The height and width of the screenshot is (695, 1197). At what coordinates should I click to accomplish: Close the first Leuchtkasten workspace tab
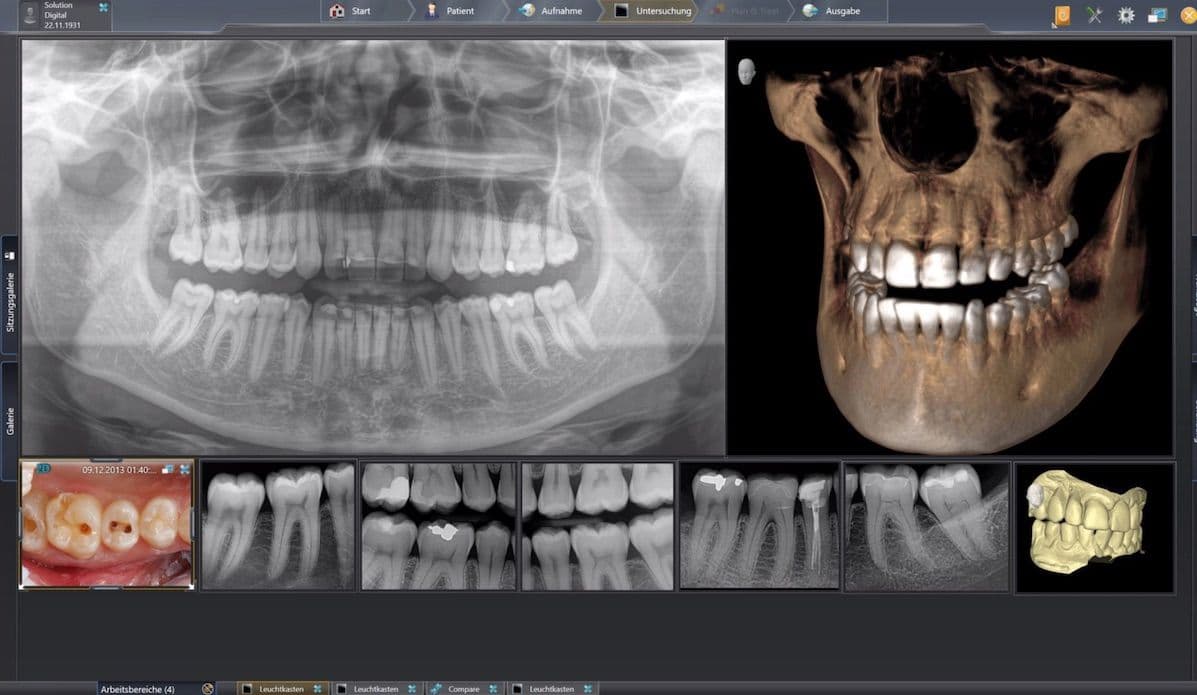pos(318,689)
